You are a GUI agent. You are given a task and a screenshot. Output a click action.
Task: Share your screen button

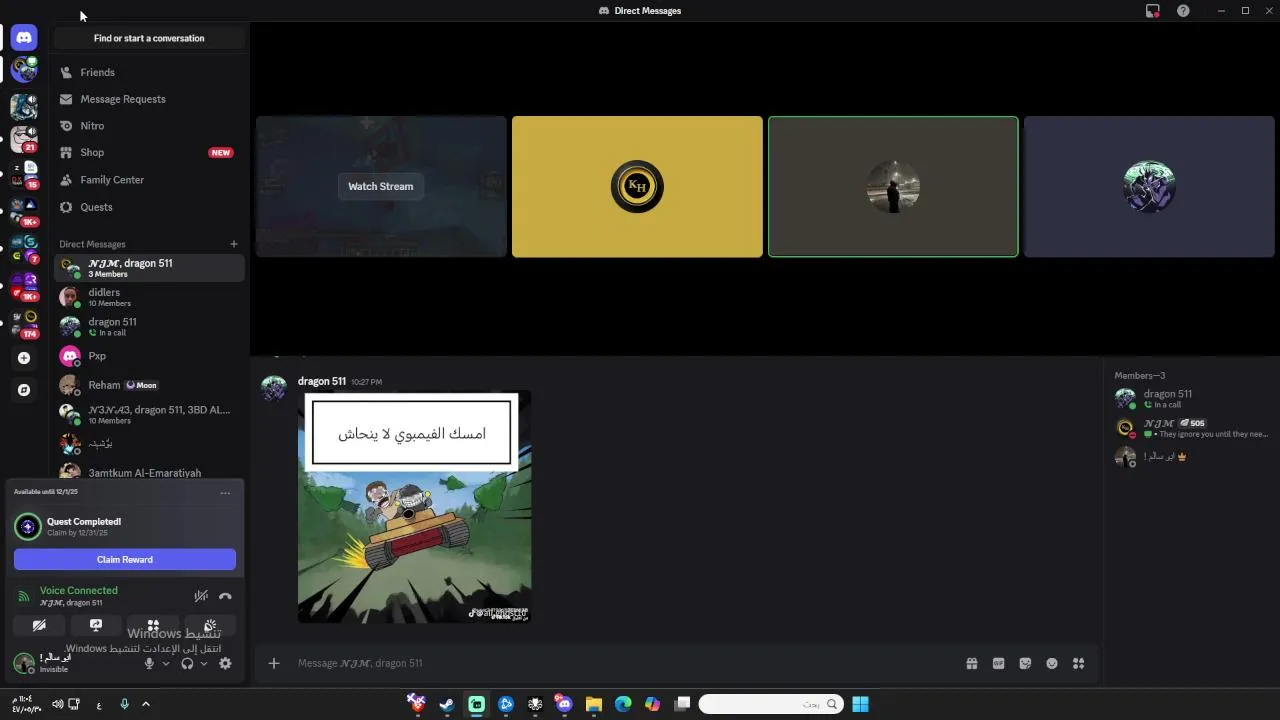96,625
